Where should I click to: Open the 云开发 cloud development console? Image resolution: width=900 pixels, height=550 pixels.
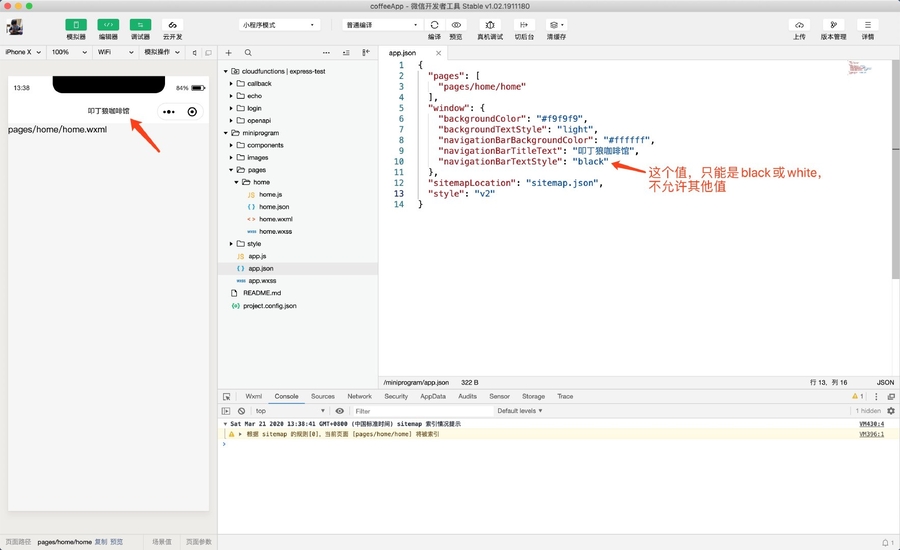coord(172,25)
